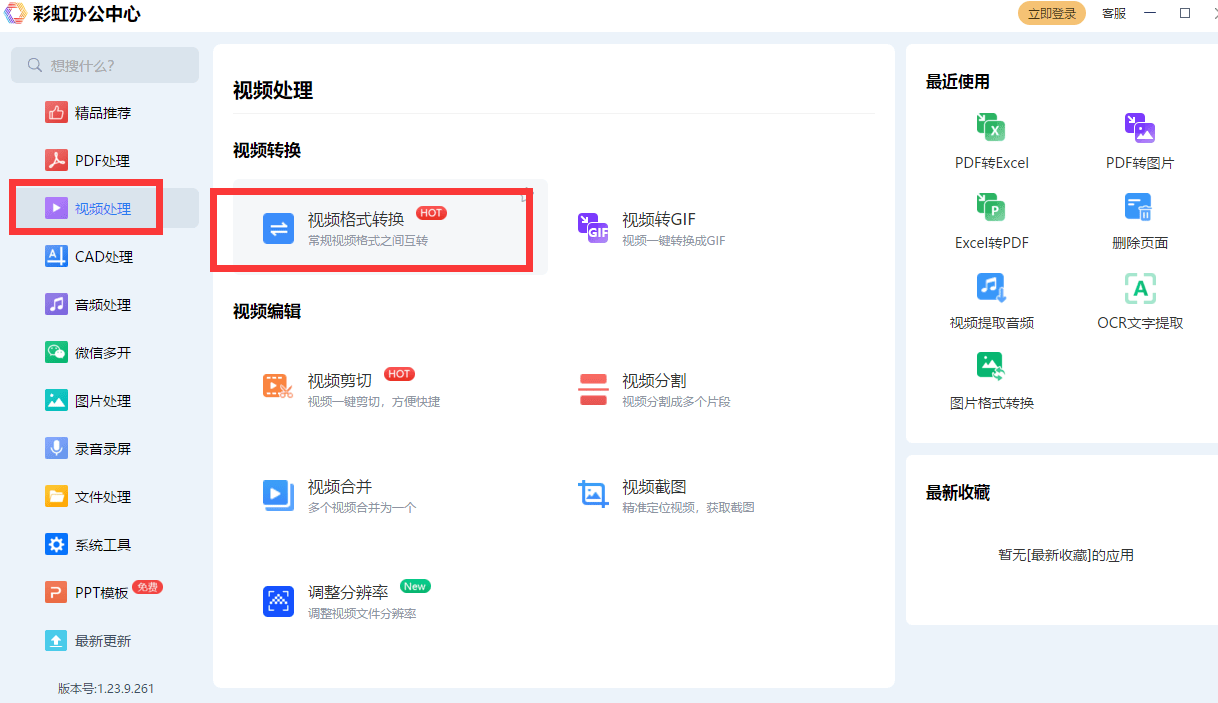Click the 音频处理 music note icon

coord(56,304)
